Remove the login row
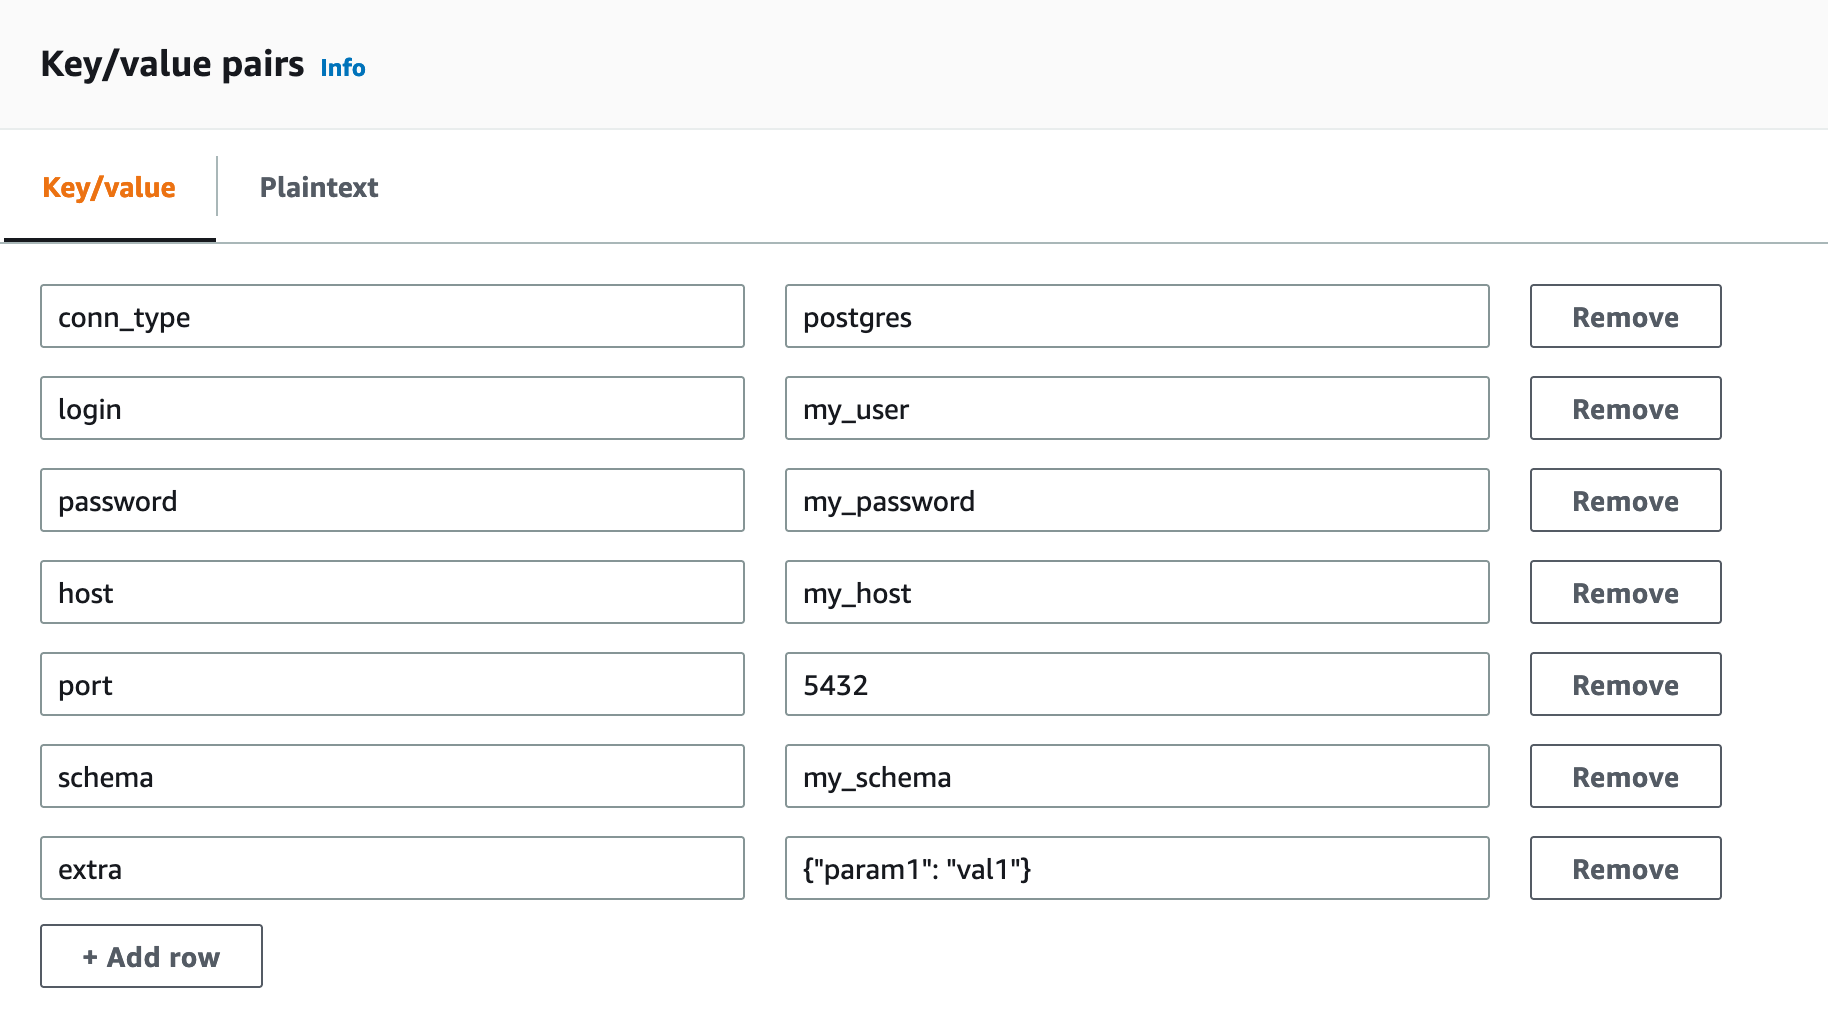 pyautogui.click(x=1624, y=408)
